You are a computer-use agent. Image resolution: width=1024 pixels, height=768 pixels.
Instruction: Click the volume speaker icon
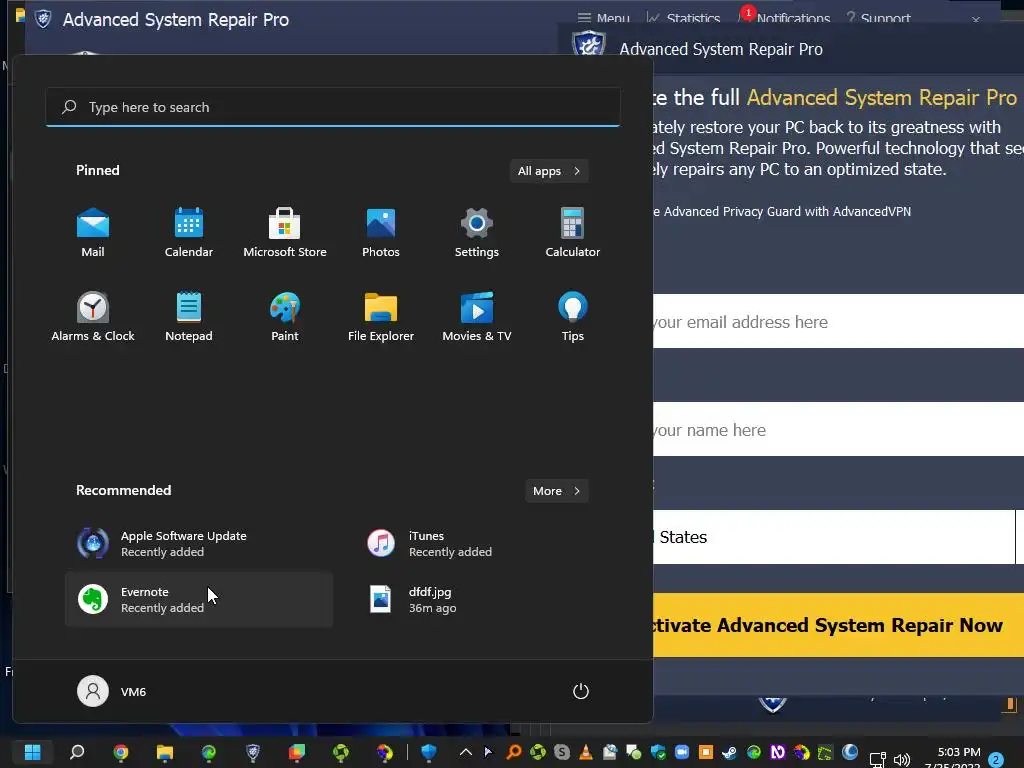902,760
